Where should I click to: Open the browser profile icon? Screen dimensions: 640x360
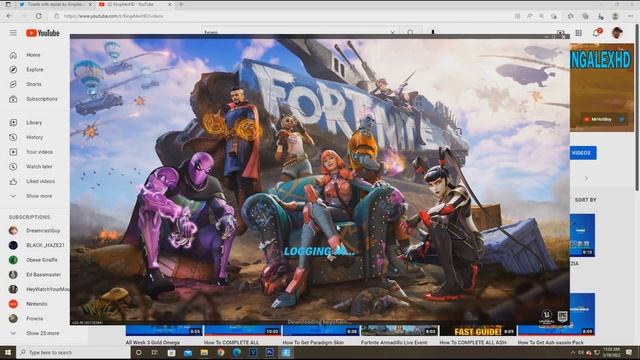(615, 16)
